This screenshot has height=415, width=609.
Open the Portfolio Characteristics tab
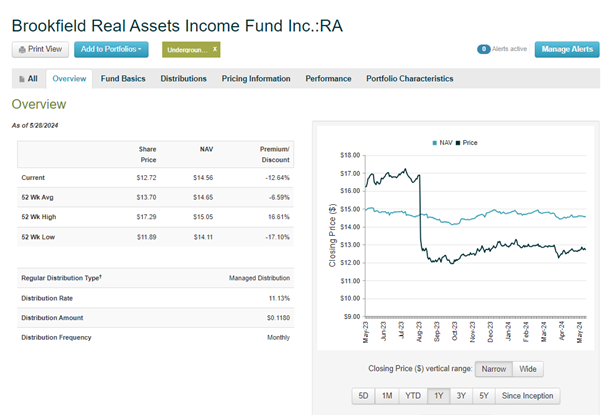point(410,79)
